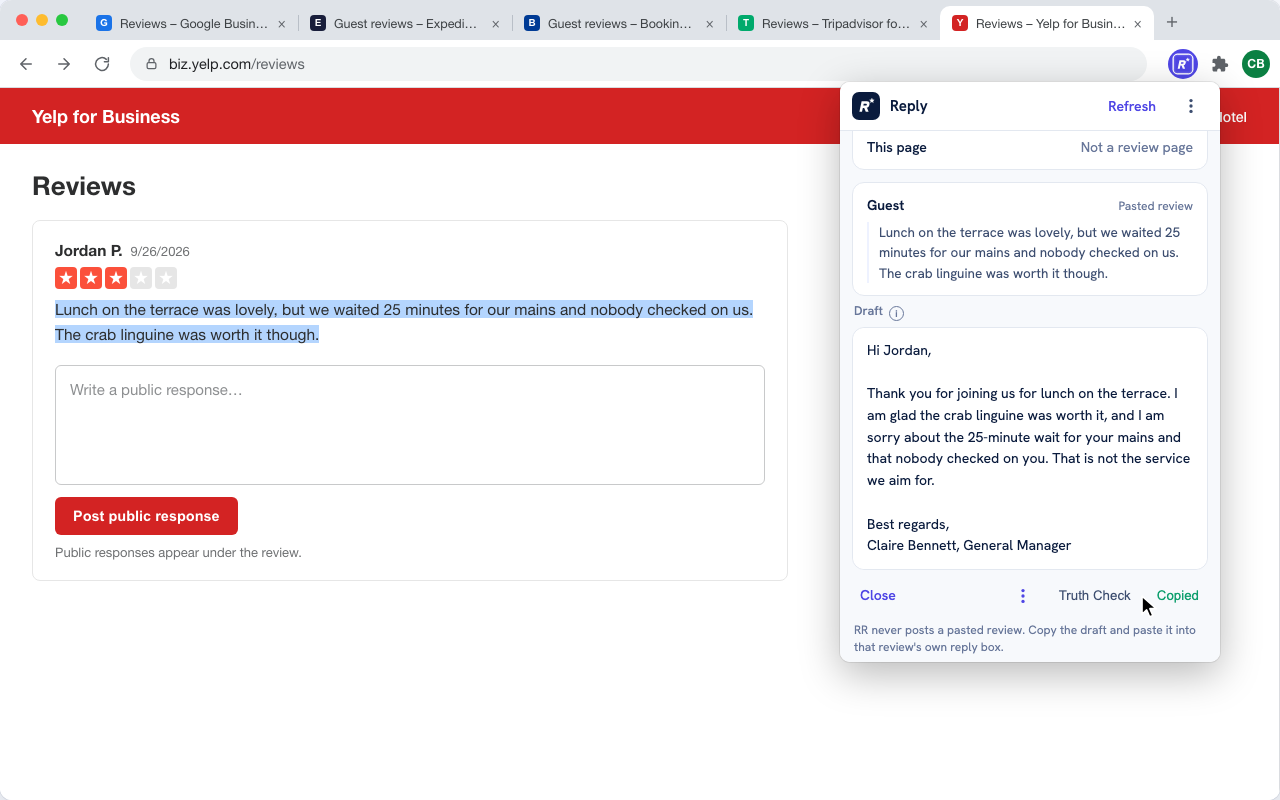Image resolution: width=1280 pixels, height=800 pixels.
Task: Click the three-star rating on Jordan's review
Action: pyautogui.click(x=116, y=278)
